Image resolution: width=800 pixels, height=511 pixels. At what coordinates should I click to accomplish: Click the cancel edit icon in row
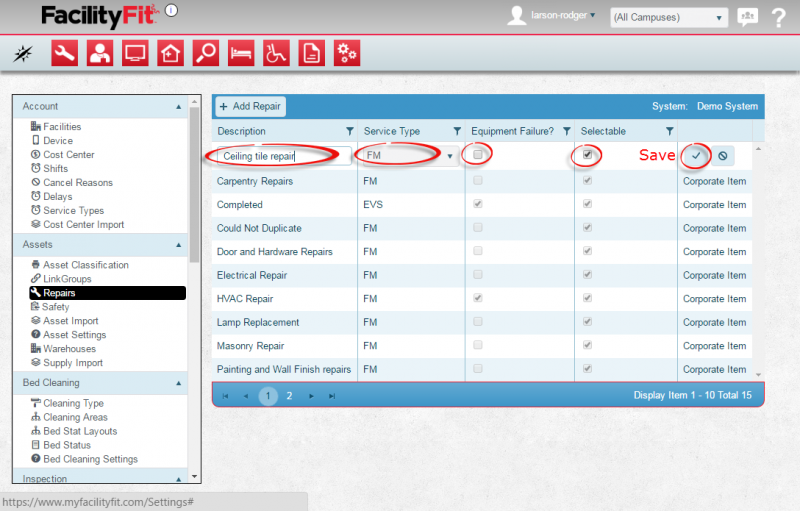pos(722,156)
